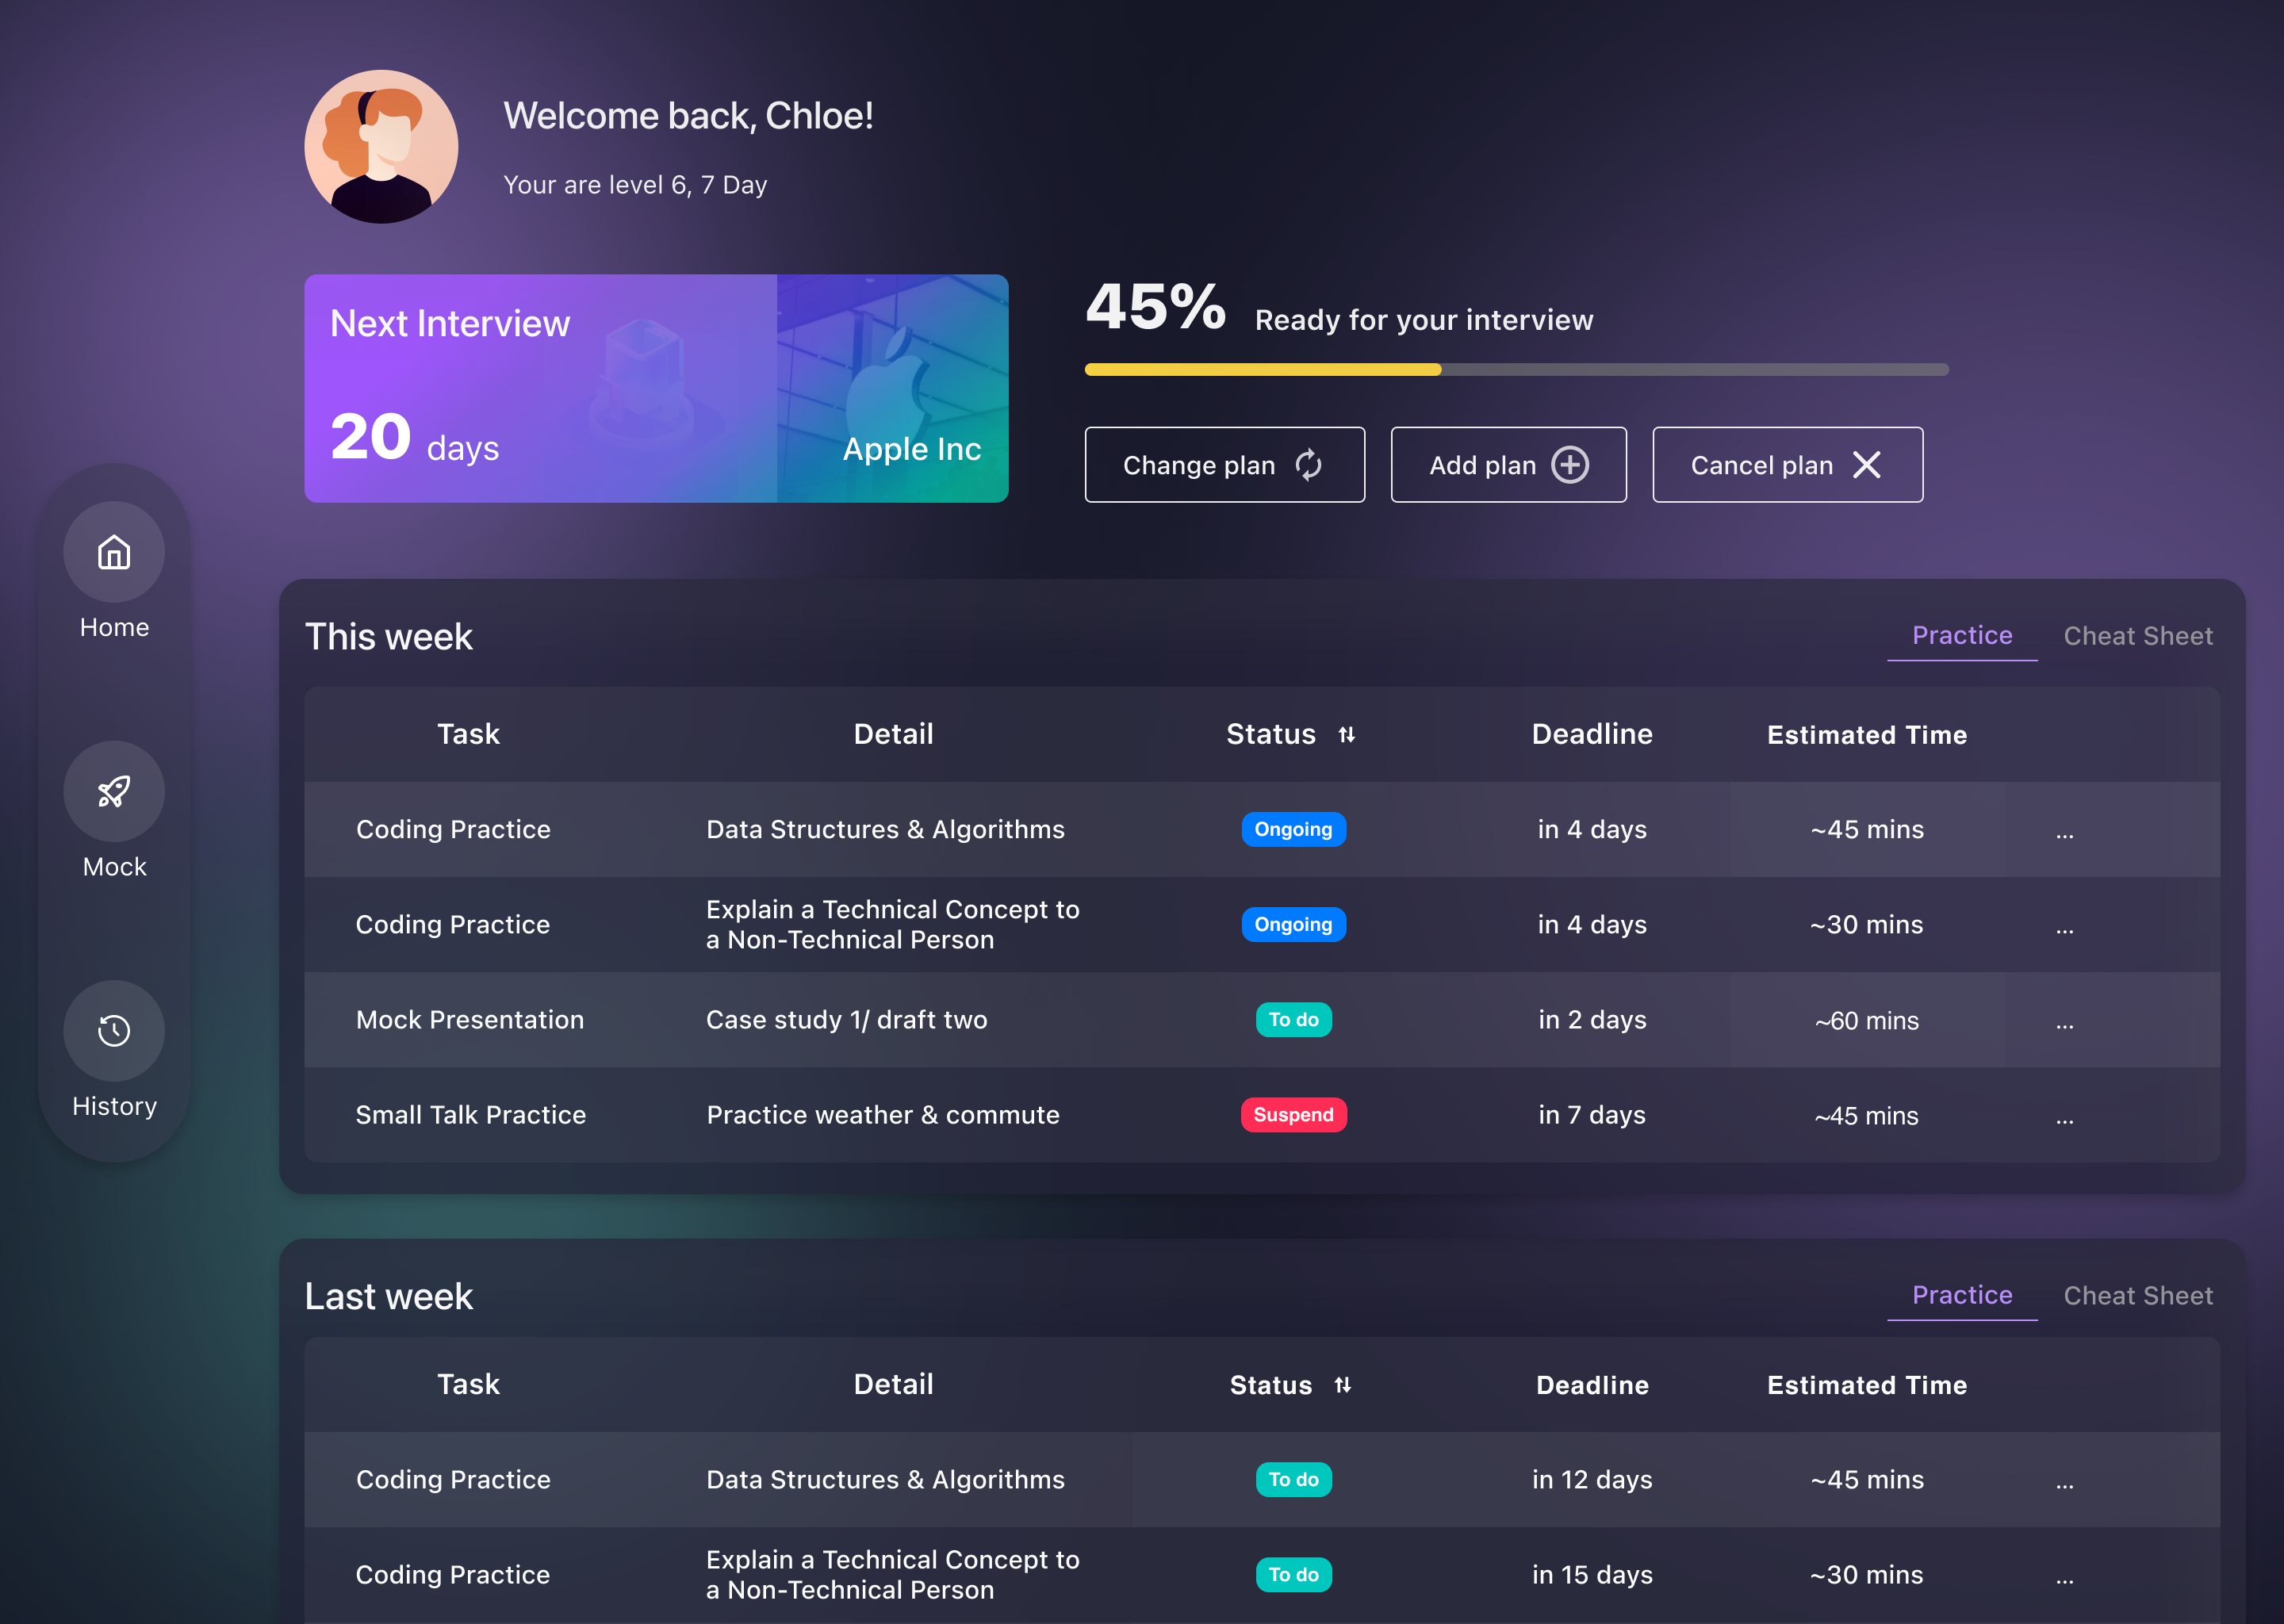2284x1624 pixels.
Task: Click 'Welcome back, Chloe!' heading
Action: pos(688,116)
